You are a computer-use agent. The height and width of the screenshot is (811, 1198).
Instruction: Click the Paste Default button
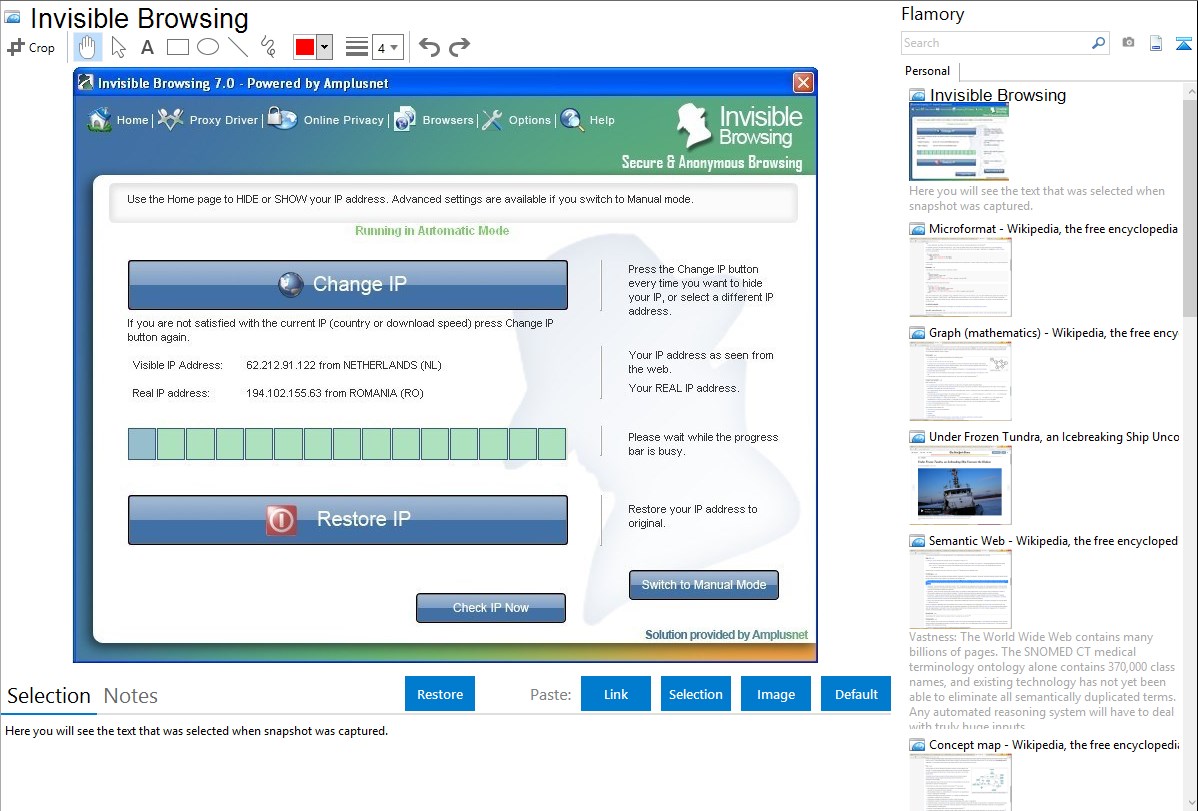coord(856,694)
